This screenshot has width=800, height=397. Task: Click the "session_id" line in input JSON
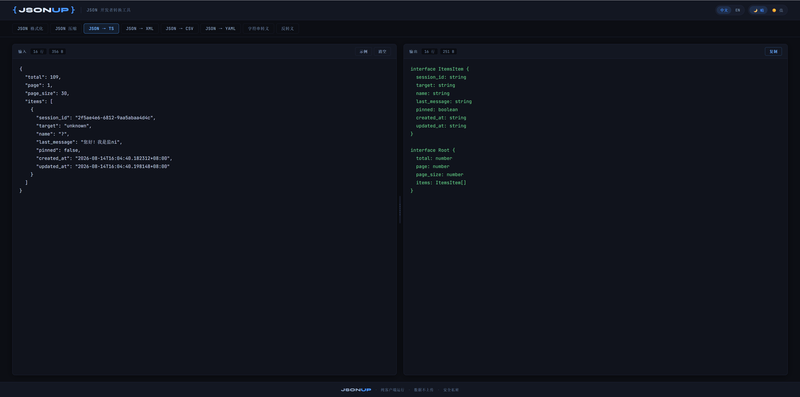(x=96, y=118)
